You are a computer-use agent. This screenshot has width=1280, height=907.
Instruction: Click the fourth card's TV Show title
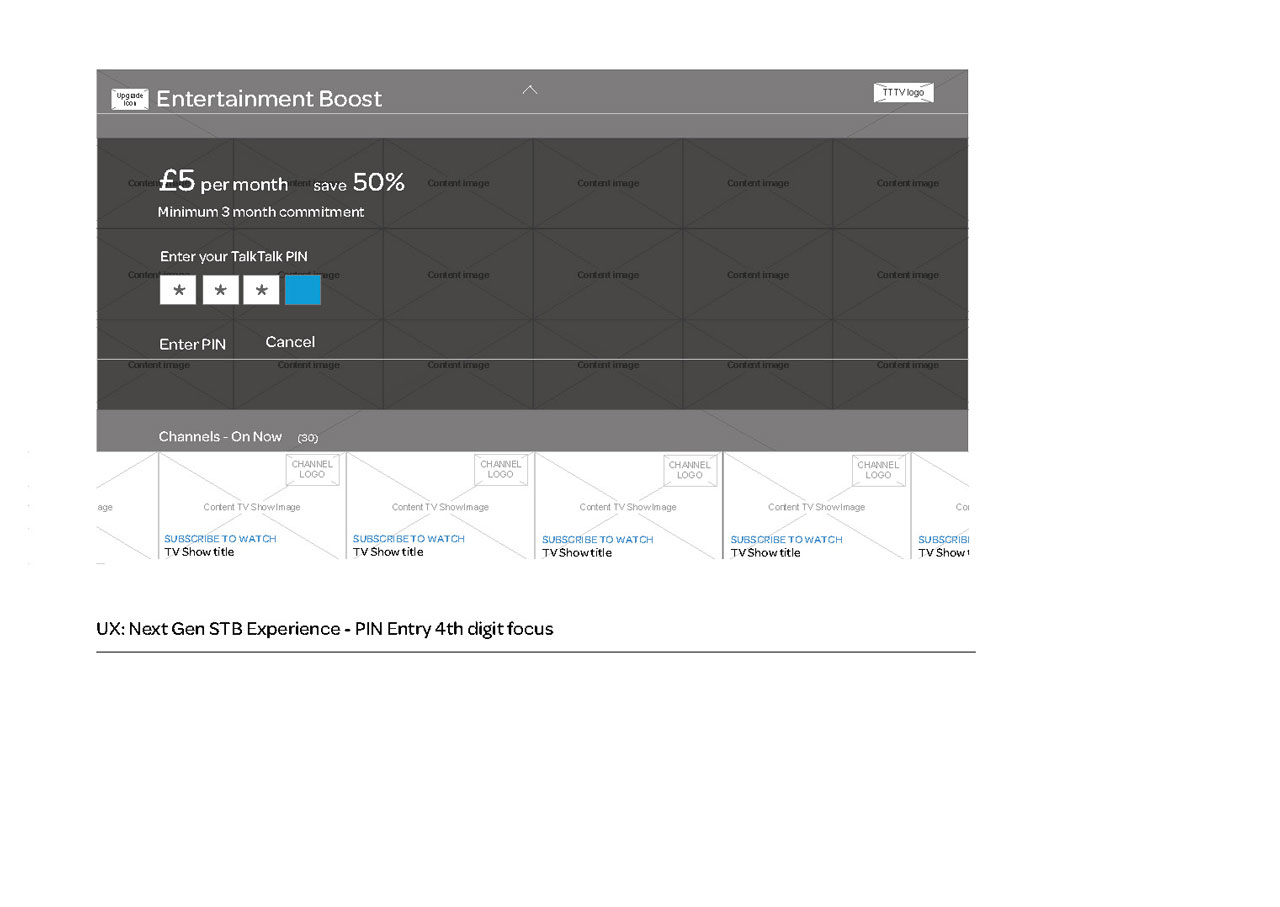766,553
